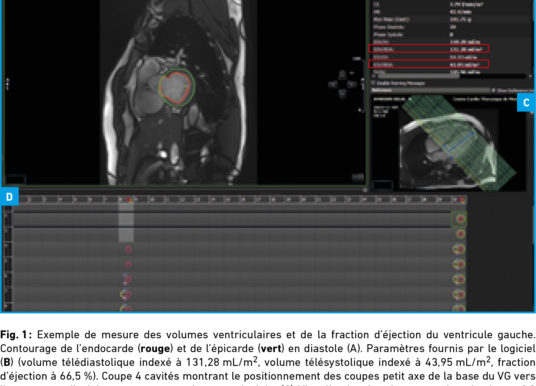Click the left ventricle contour in main image

[176, 87]
